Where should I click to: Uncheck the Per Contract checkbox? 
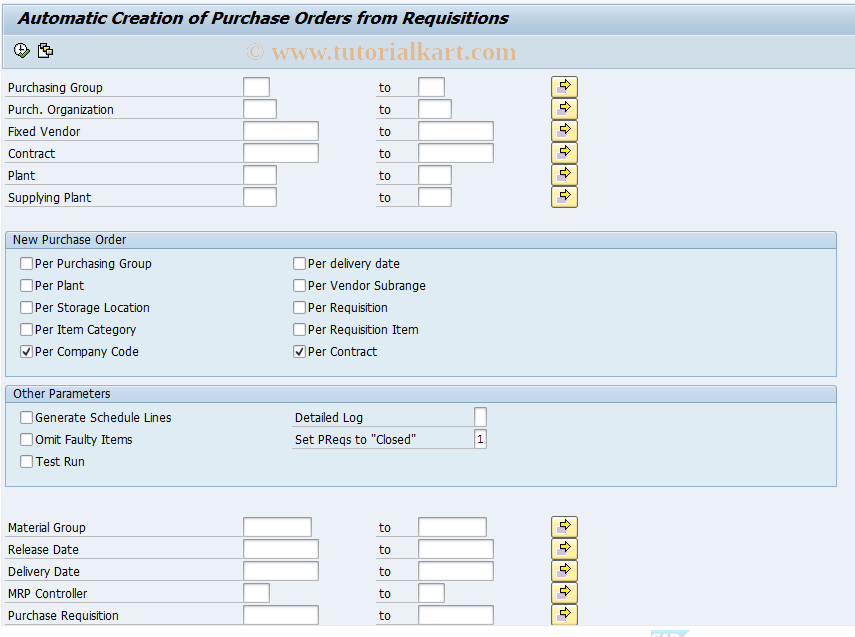pos(299,351)
